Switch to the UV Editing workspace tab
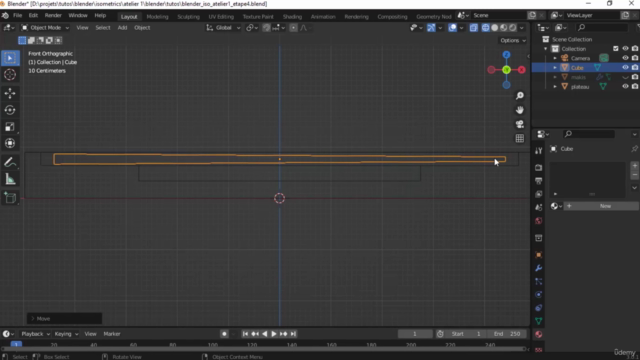 click(221, 17)
